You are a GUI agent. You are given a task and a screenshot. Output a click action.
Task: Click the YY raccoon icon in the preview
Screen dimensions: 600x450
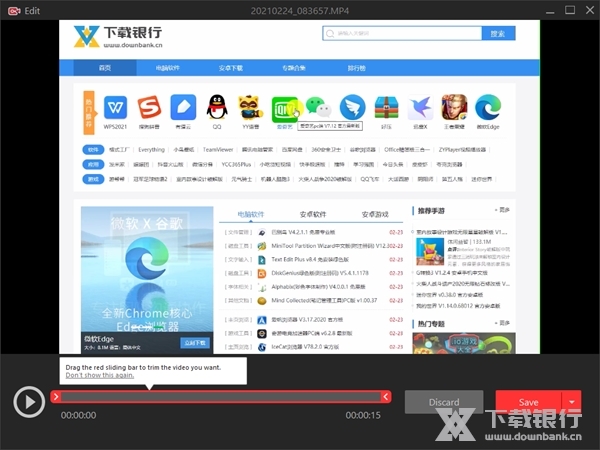coord(250,108)
